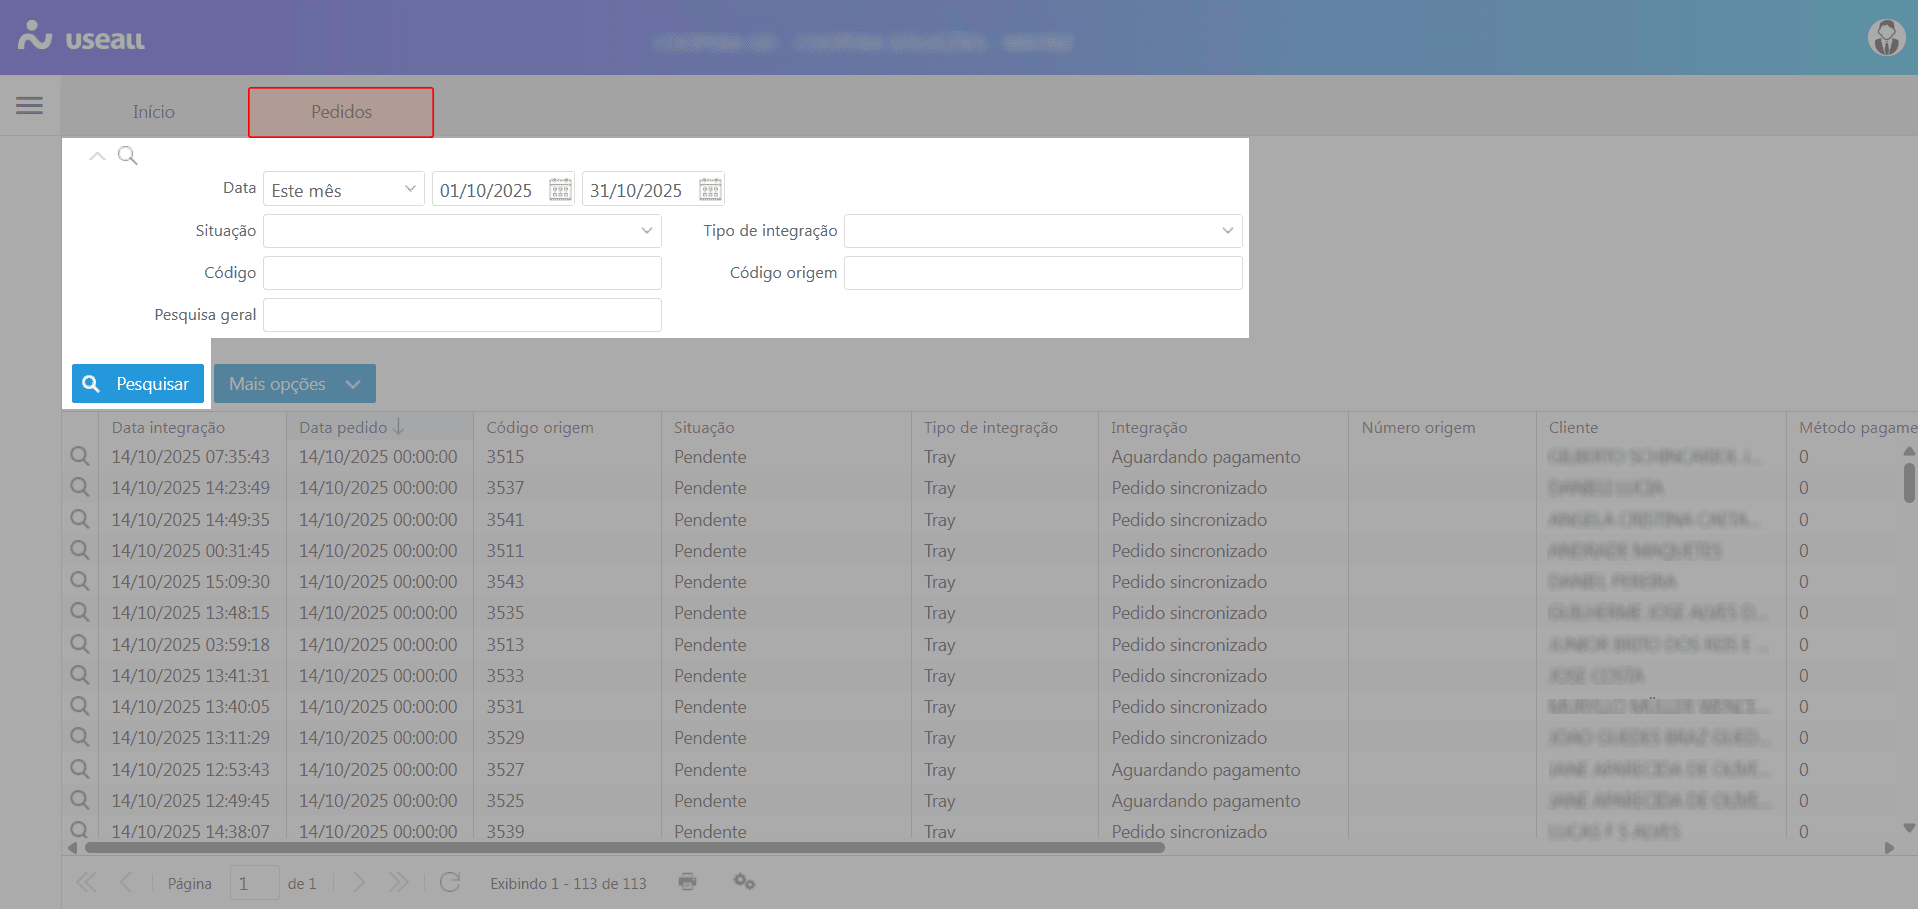This screenshot has width=1918, height=909.
Task: Open details magnifier for order 3541
Action: 80,520
